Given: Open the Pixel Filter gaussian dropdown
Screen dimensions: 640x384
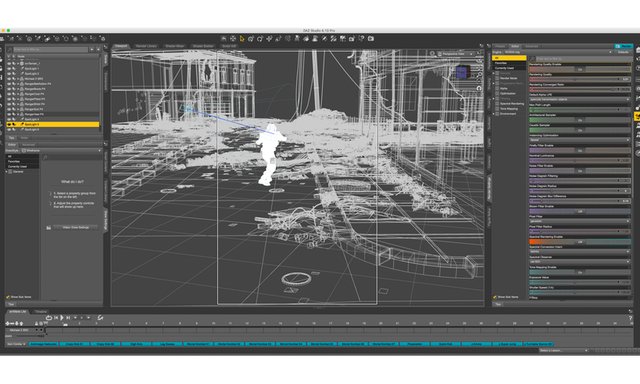Looking at the screenshot, I should pyautogui.click(x=580, y=221).
